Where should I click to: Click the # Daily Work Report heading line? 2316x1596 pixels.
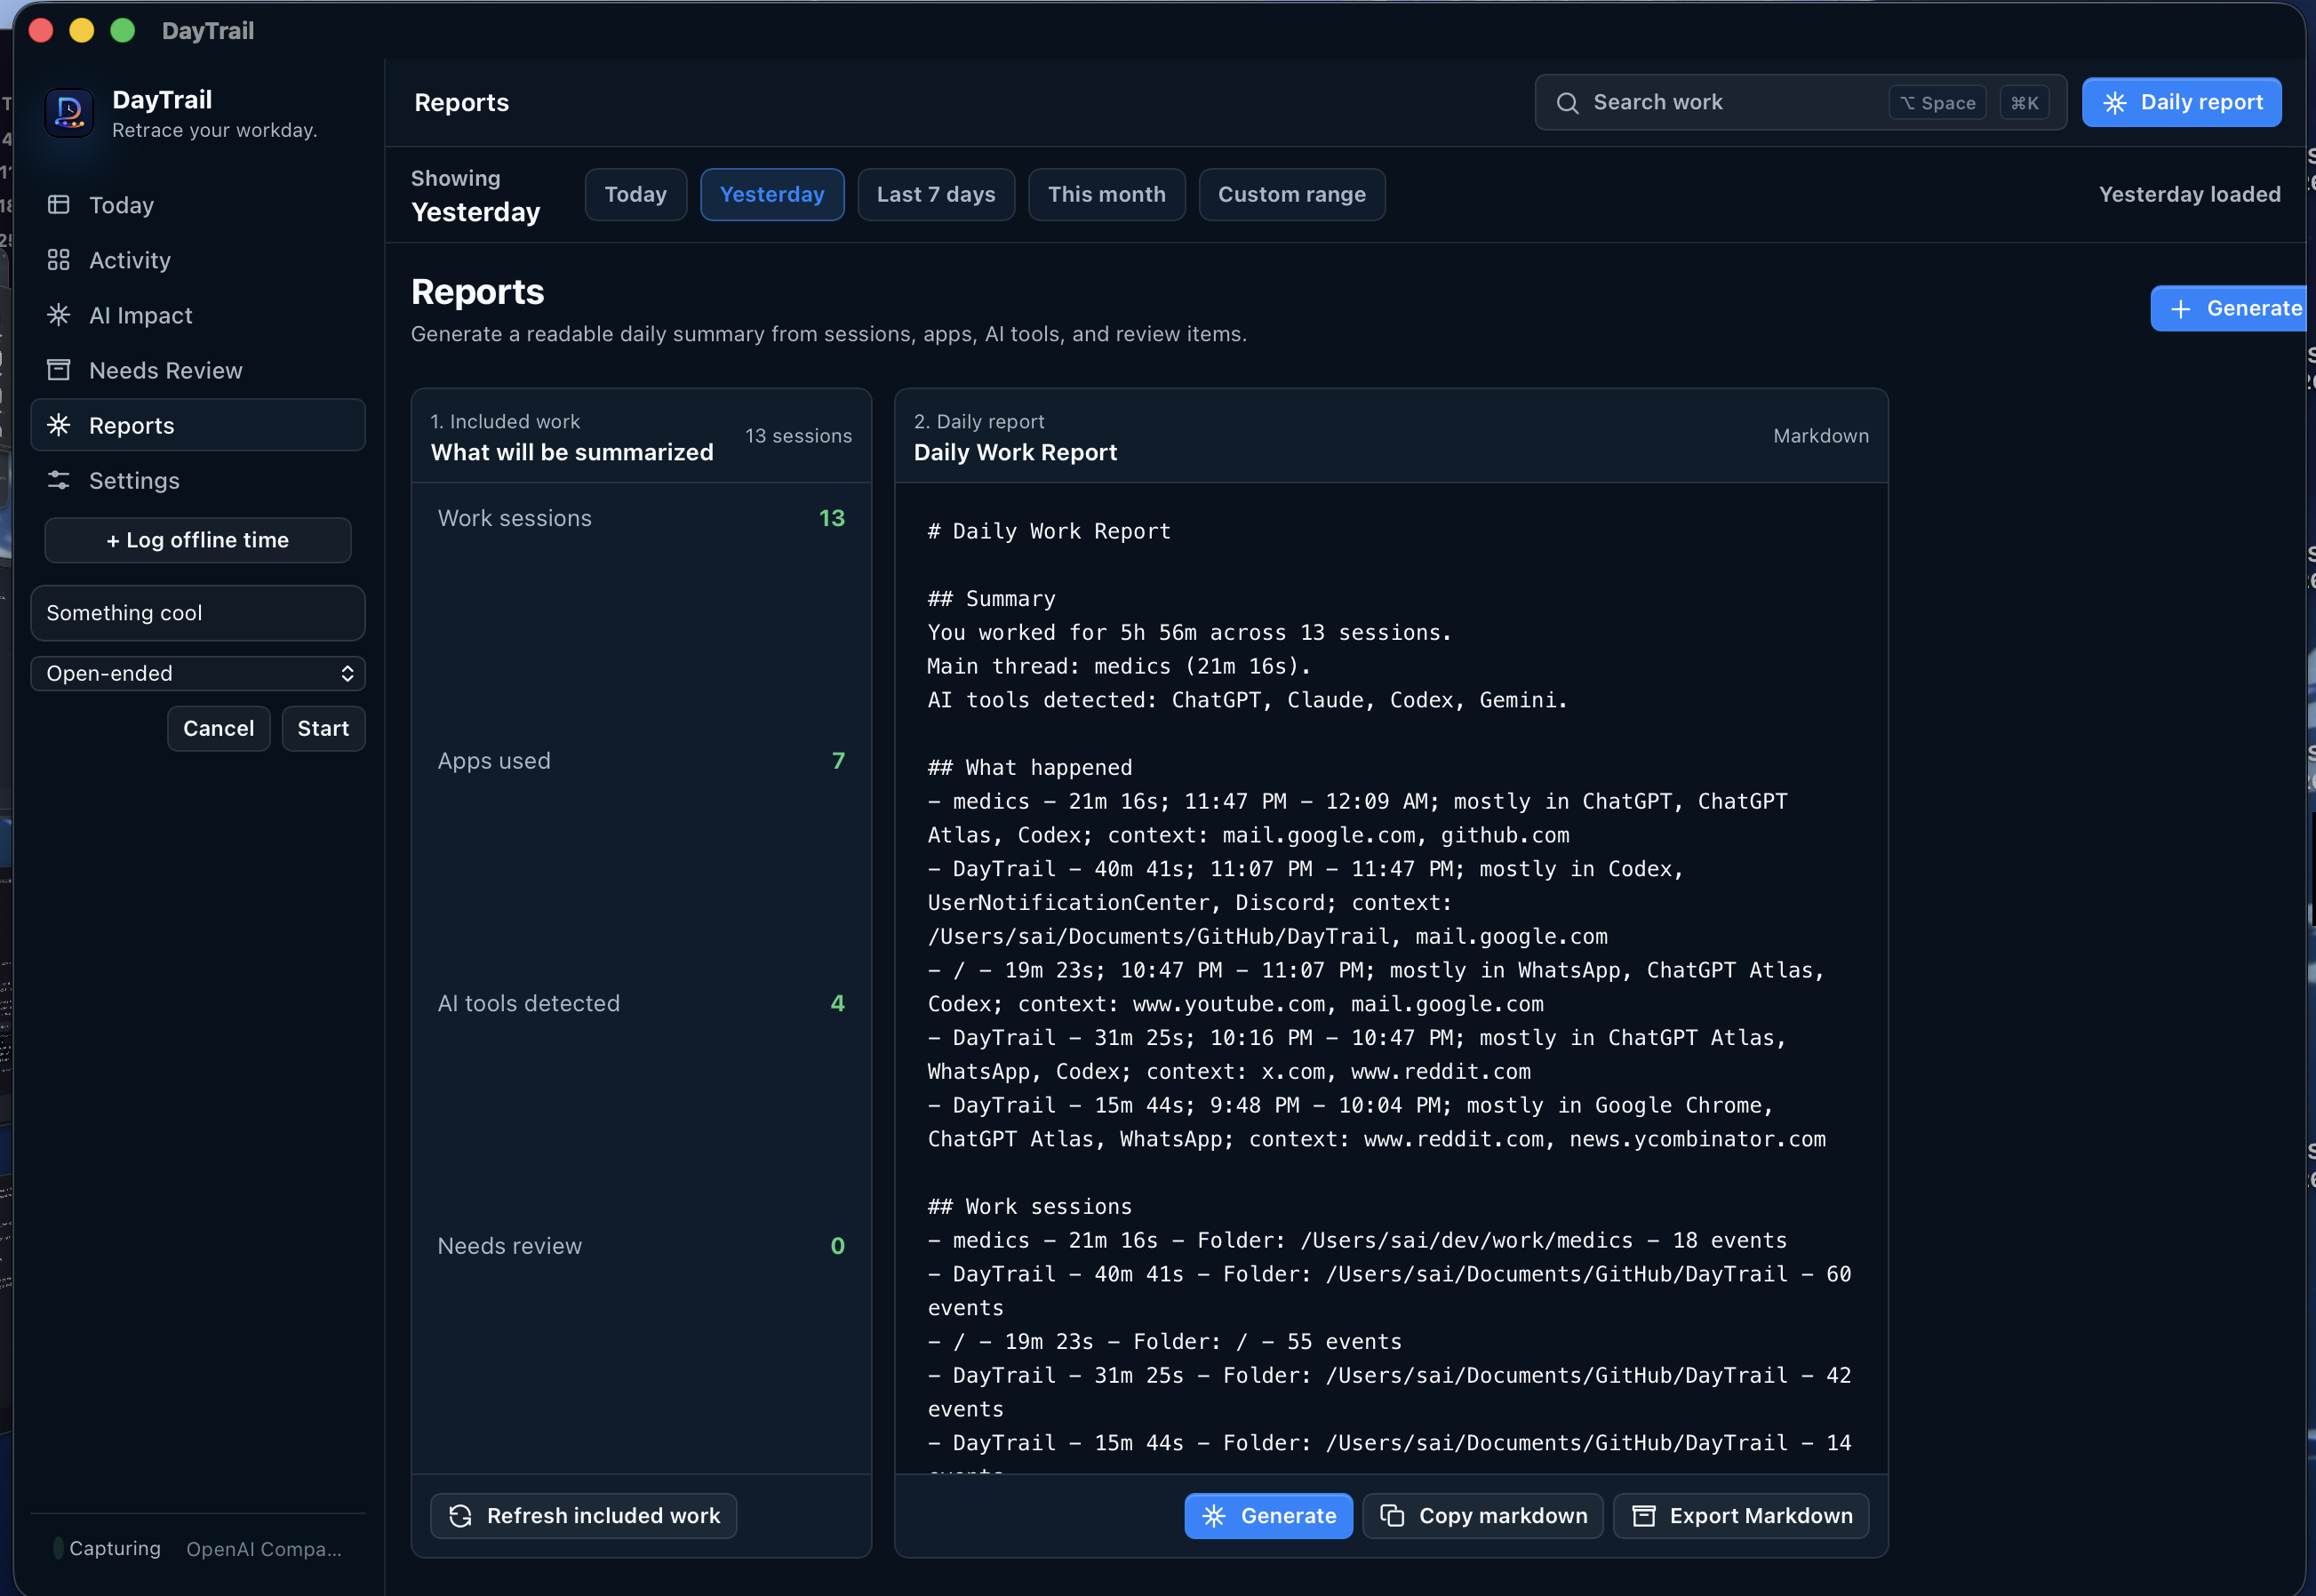click(x=1049, y=531)
